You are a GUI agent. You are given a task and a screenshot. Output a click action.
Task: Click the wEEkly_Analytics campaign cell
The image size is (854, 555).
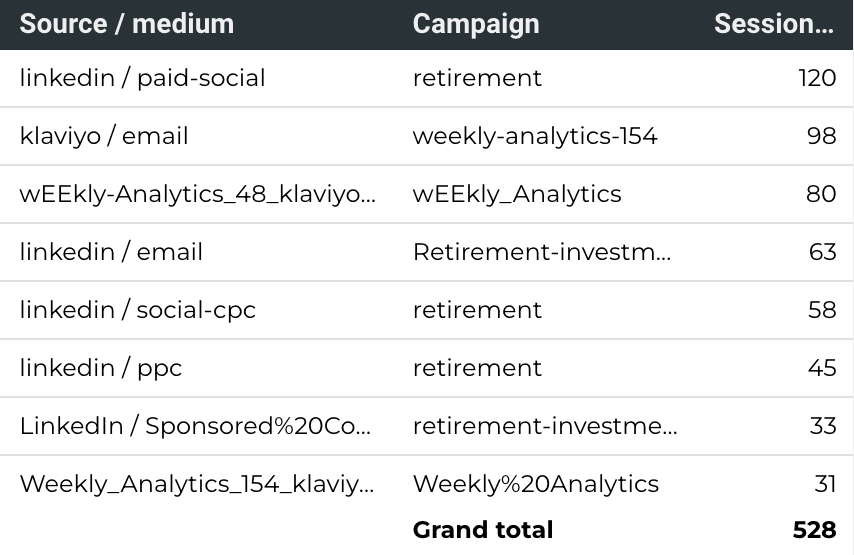pos(517,194)
